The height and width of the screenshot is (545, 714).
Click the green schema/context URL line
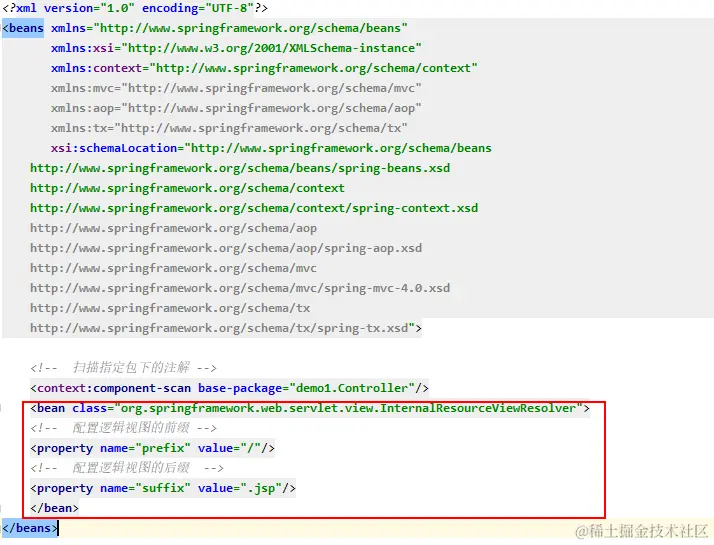[x=187, y=188]
